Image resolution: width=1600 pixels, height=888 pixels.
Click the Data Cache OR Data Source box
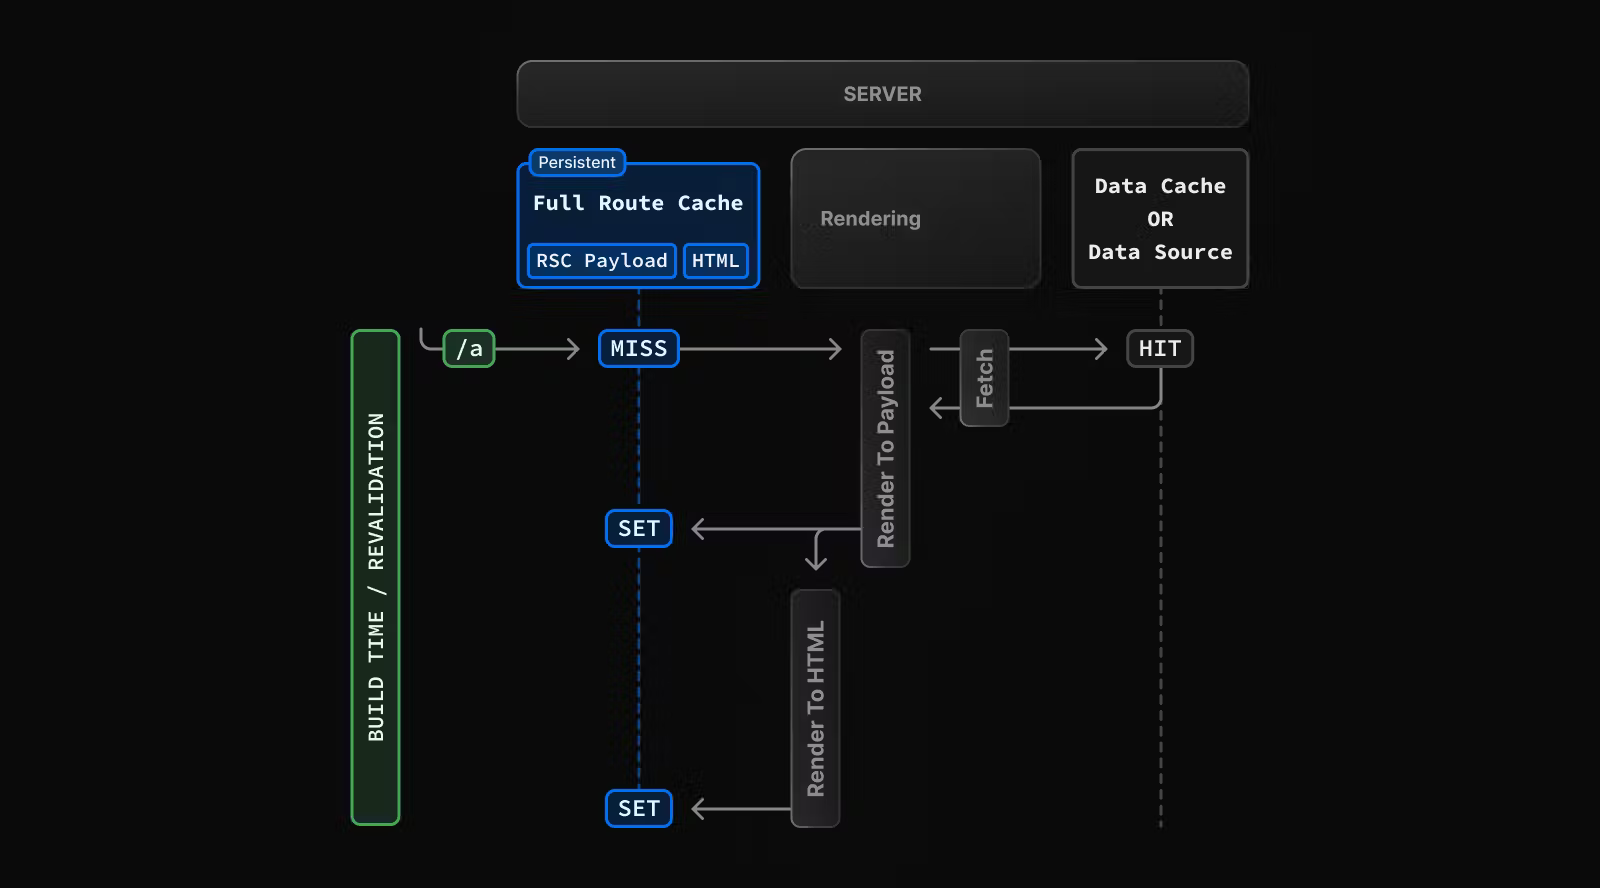pos(1160,219)
